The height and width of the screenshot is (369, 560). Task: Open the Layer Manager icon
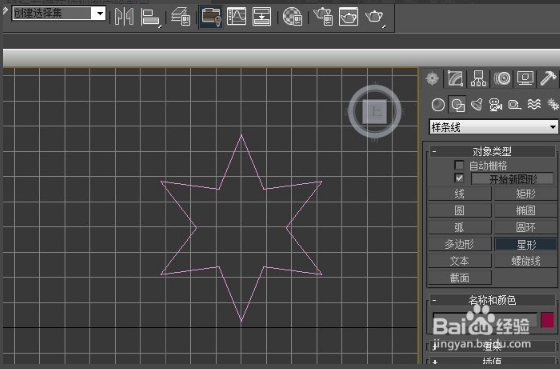(181, 16)
